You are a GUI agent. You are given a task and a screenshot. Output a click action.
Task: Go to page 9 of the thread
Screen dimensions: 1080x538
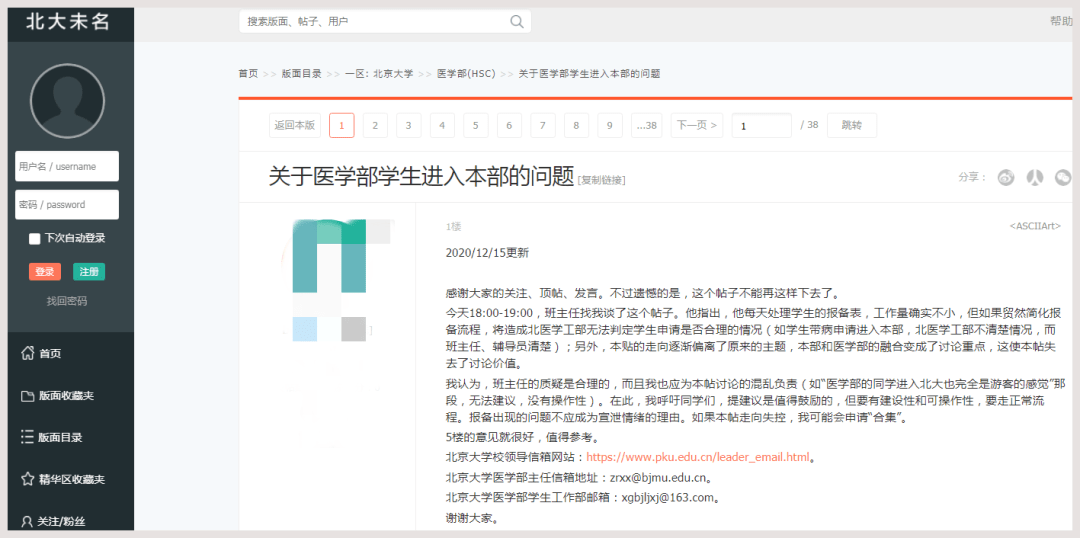click(610, 125)
